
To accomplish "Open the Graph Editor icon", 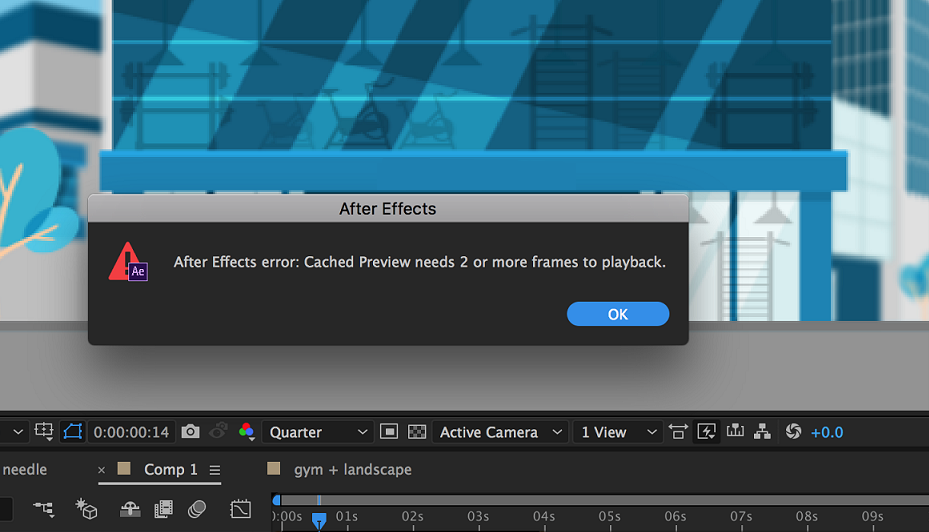I will pyautogui.click(x=241, y=509).
